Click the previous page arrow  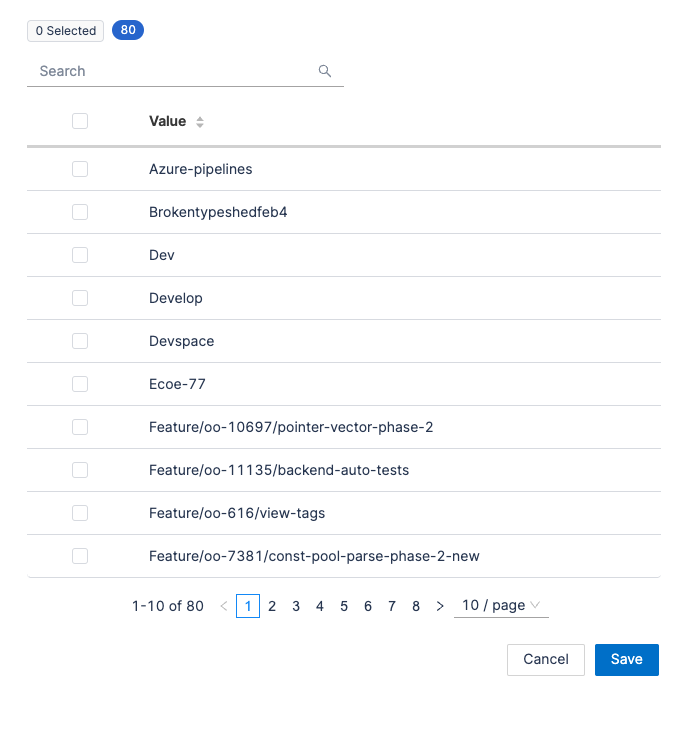223,606
